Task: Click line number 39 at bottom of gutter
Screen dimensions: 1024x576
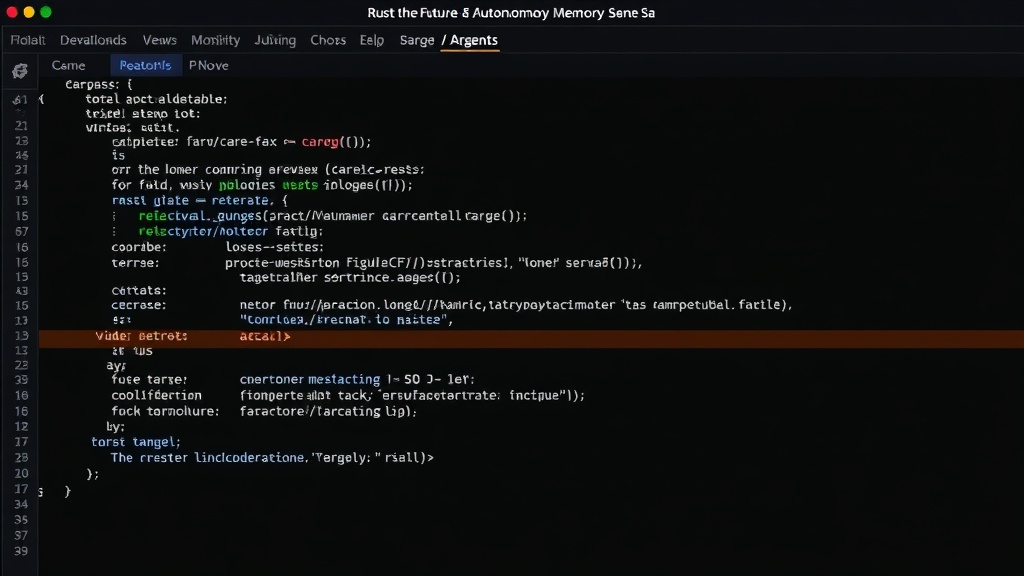Action: coord(22,551)
